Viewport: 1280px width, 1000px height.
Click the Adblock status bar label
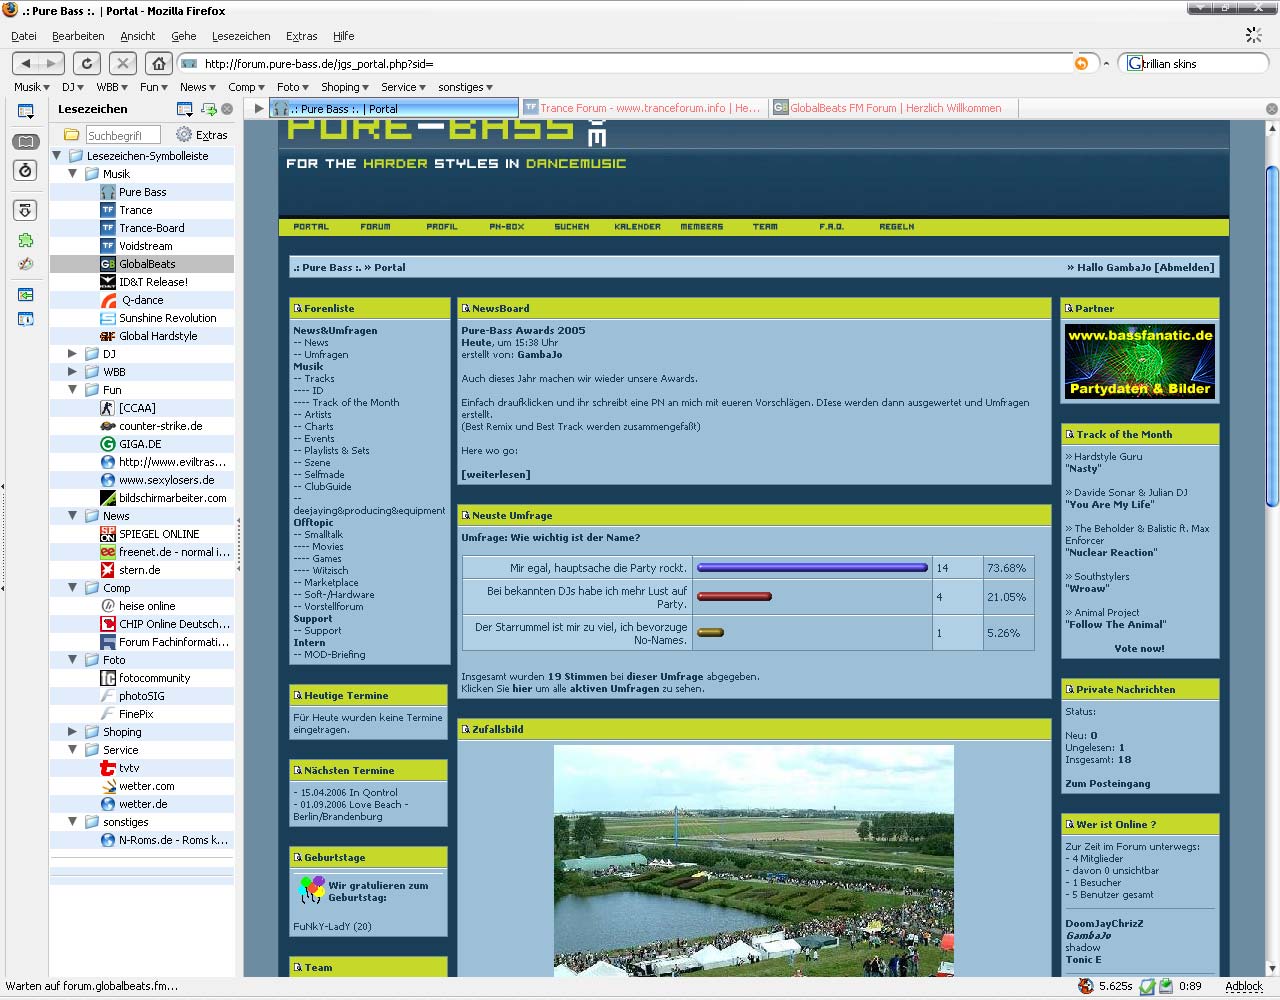tap(1244, 986)
